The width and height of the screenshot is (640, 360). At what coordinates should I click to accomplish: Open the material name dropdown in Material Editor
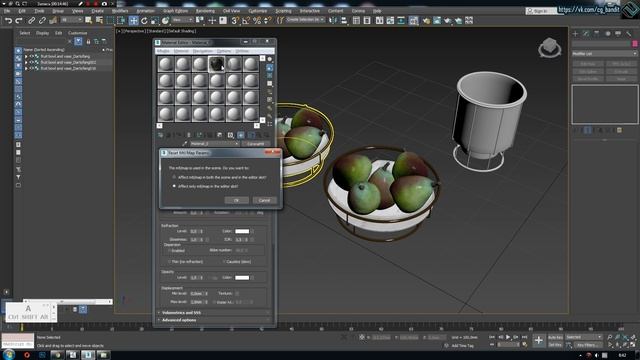(214, 144)
